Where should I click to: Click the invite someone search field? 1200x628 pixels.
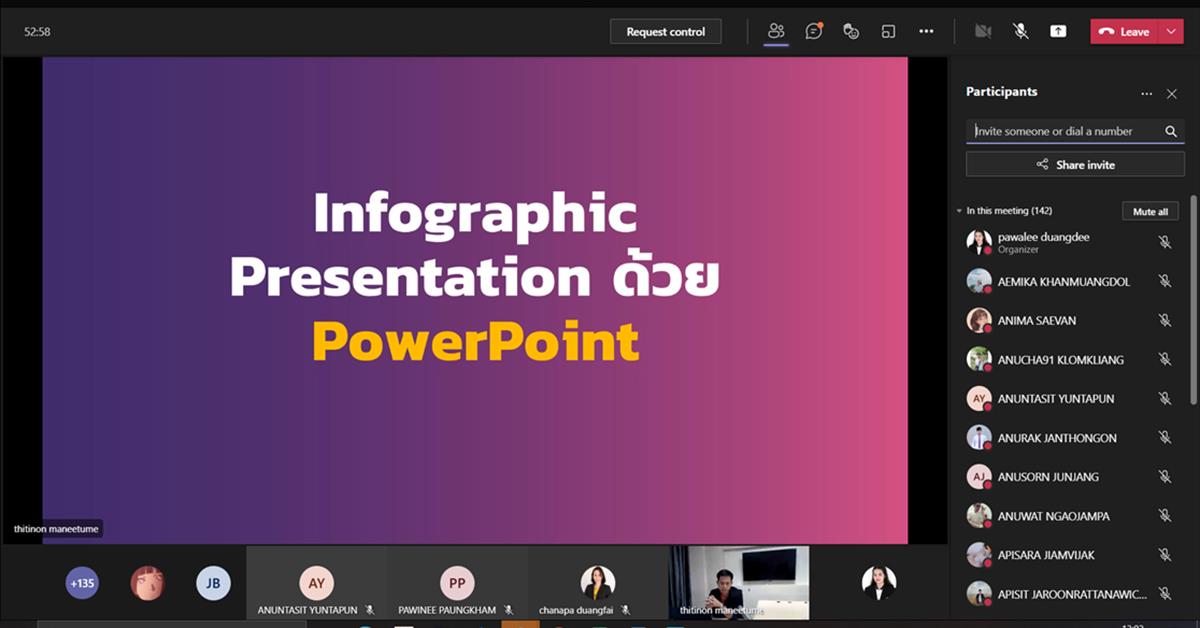tap(1075, 131)
